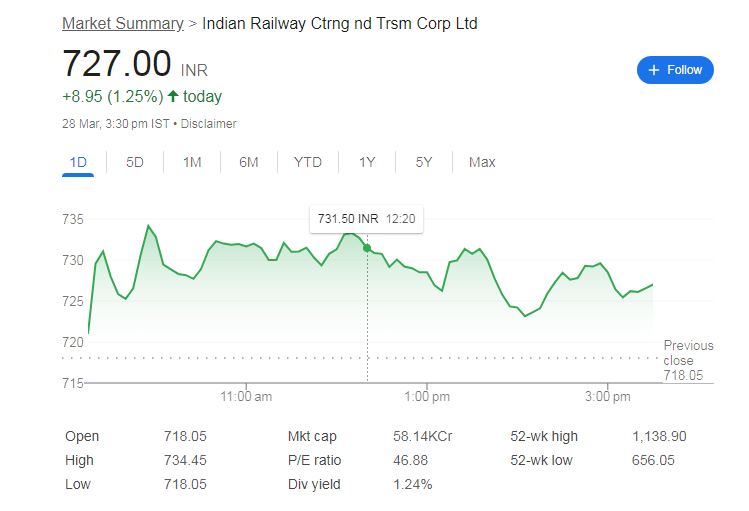Click the 727.00 stock price
The image size is (749, 511).
coord(117,64)
